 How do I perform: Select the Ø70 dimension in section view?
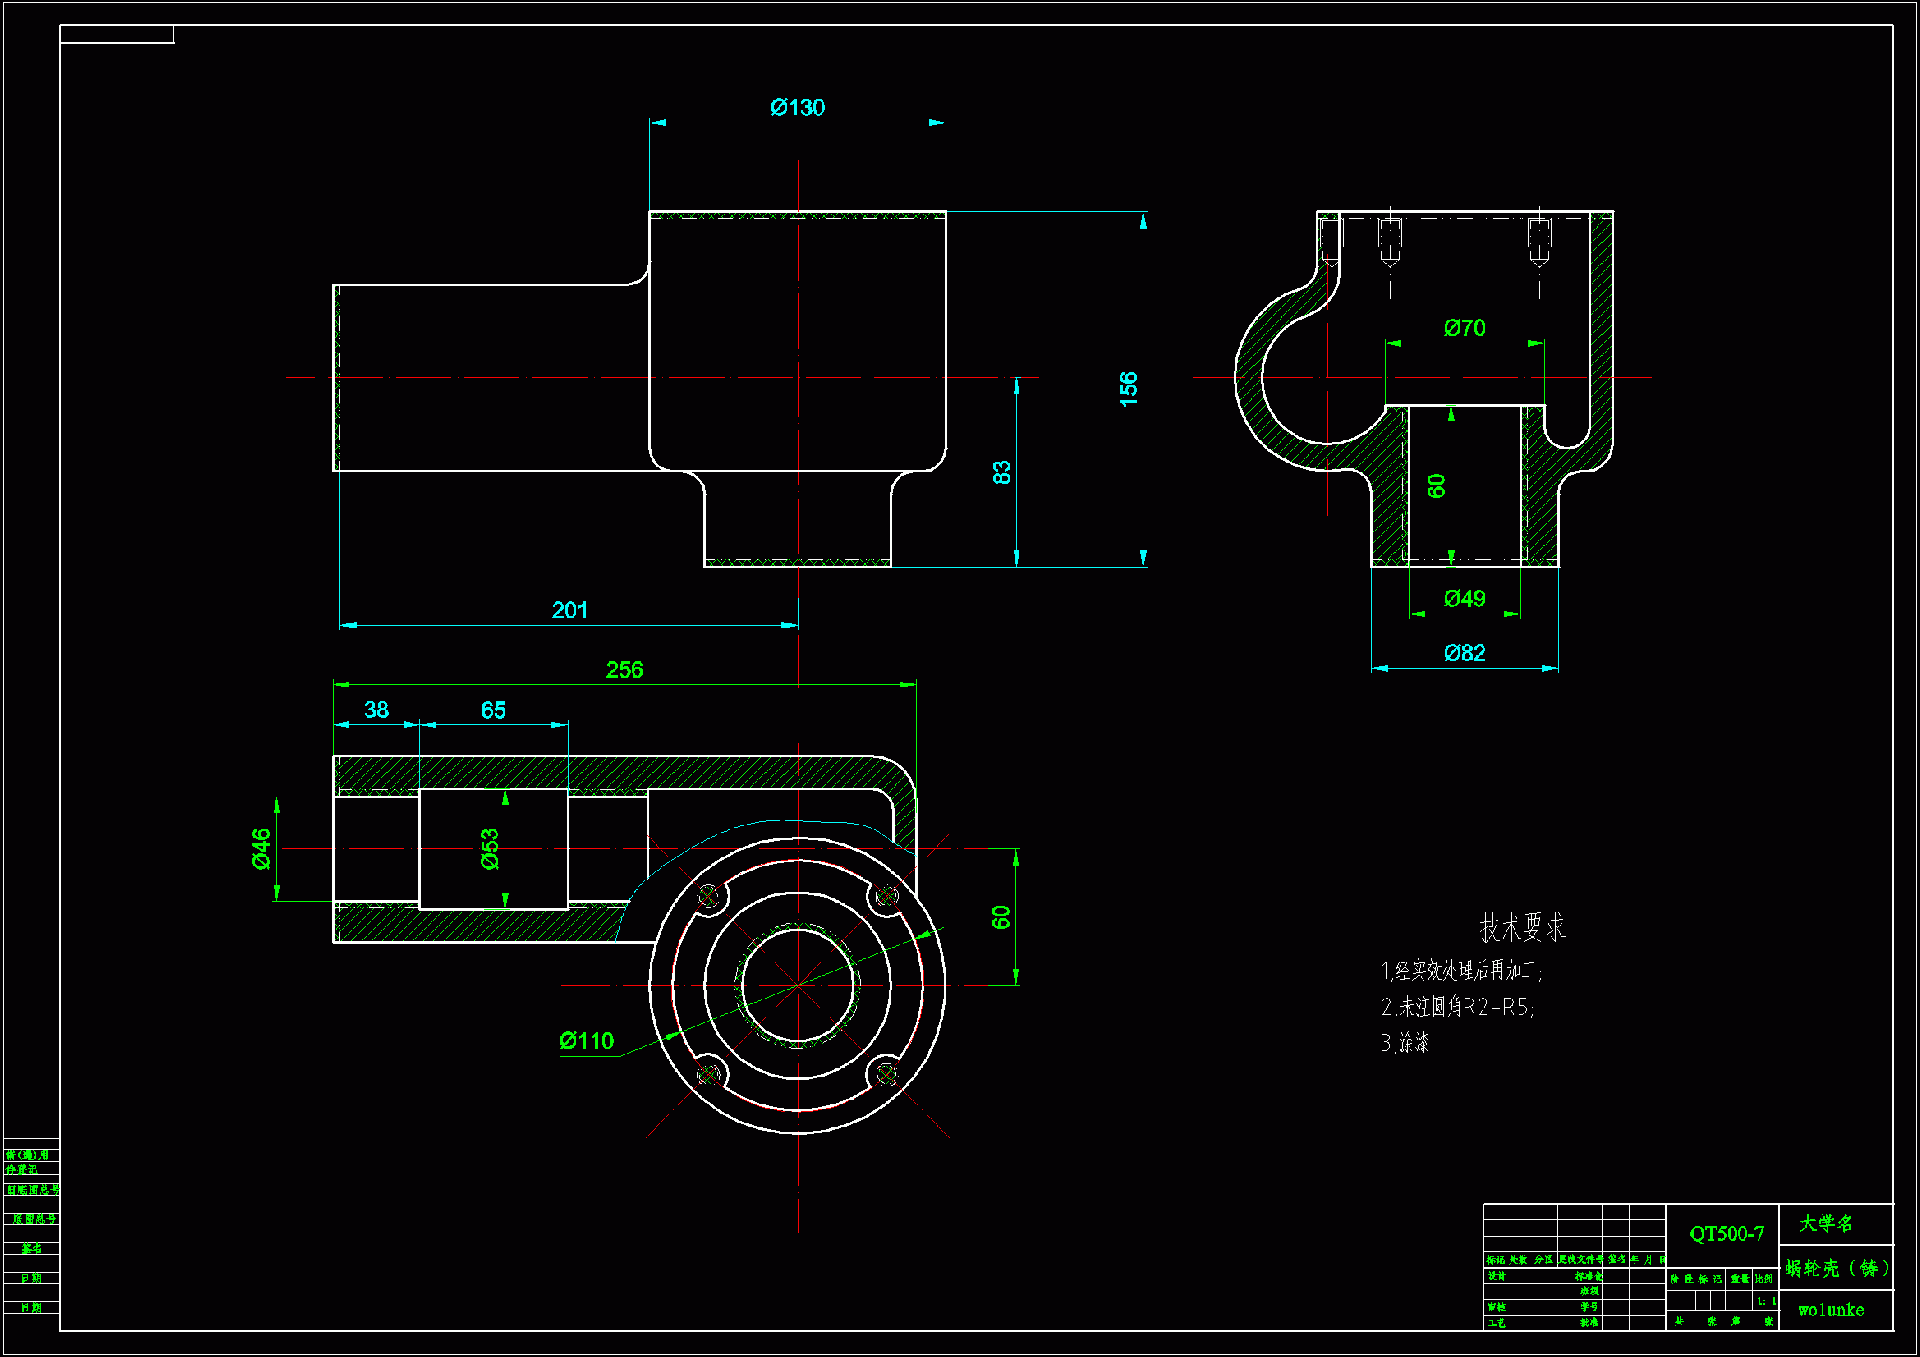pos(1465,328)
